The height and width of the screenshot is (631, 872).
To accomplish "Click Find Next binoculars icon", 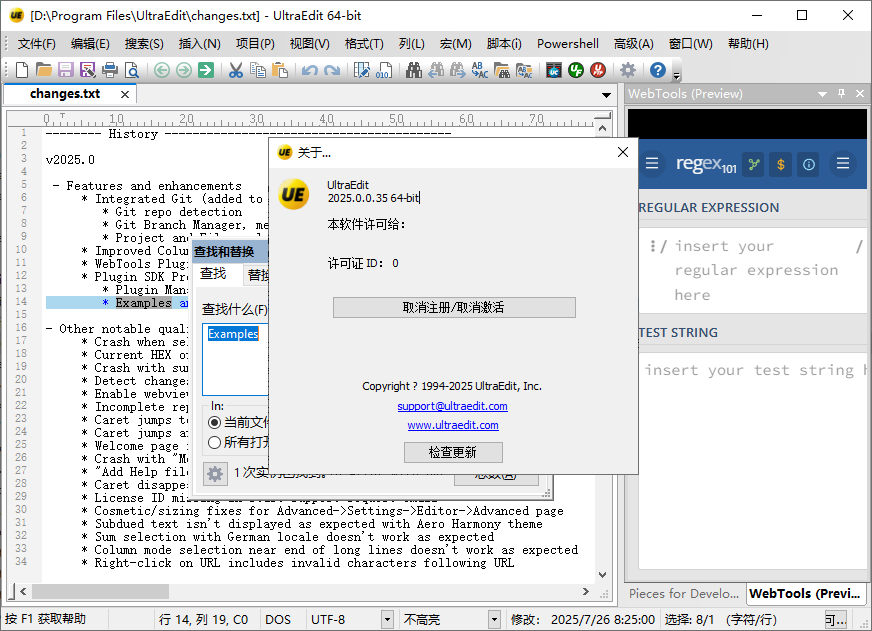I will (x=458, y=70).
